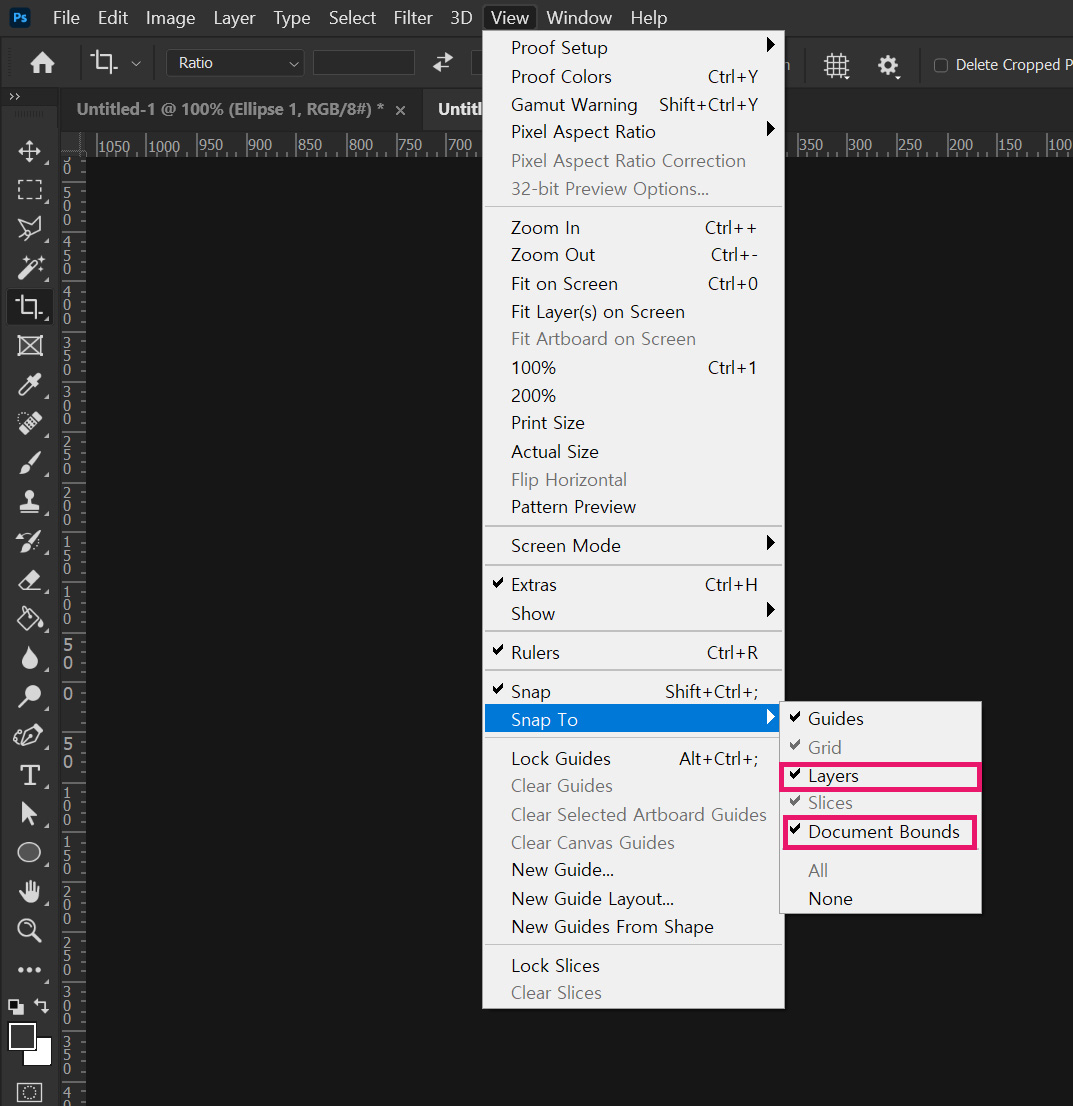Image resolution: width=1073 pixels, height=1106 pixels.
Task: Open the Image menu
Action: click(x=171, y=18)
